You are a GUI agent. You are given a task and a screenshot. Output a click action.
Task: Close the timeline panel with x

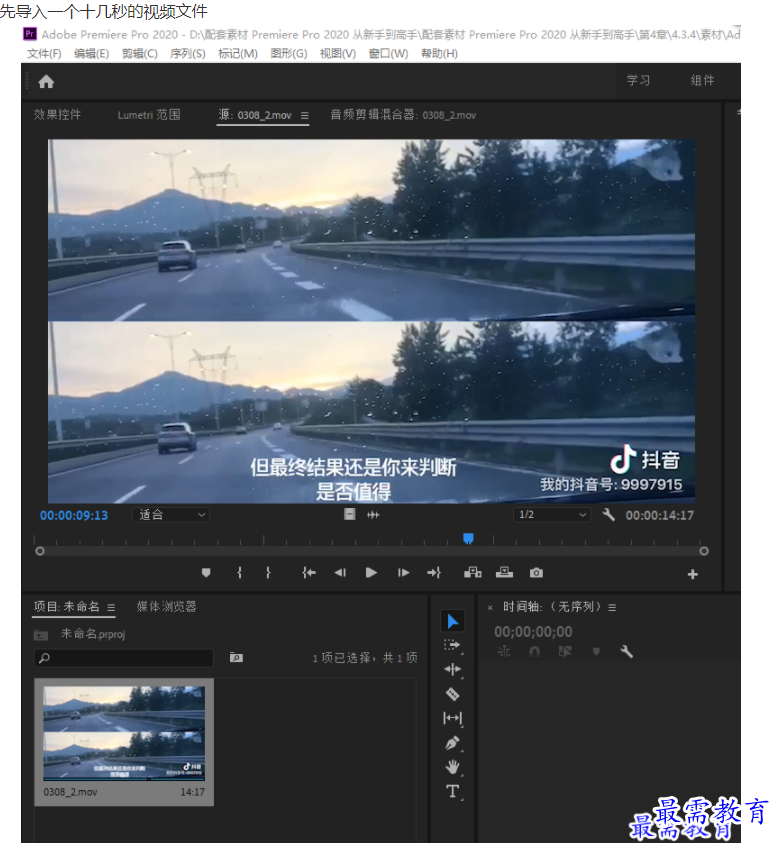[489, 608]
